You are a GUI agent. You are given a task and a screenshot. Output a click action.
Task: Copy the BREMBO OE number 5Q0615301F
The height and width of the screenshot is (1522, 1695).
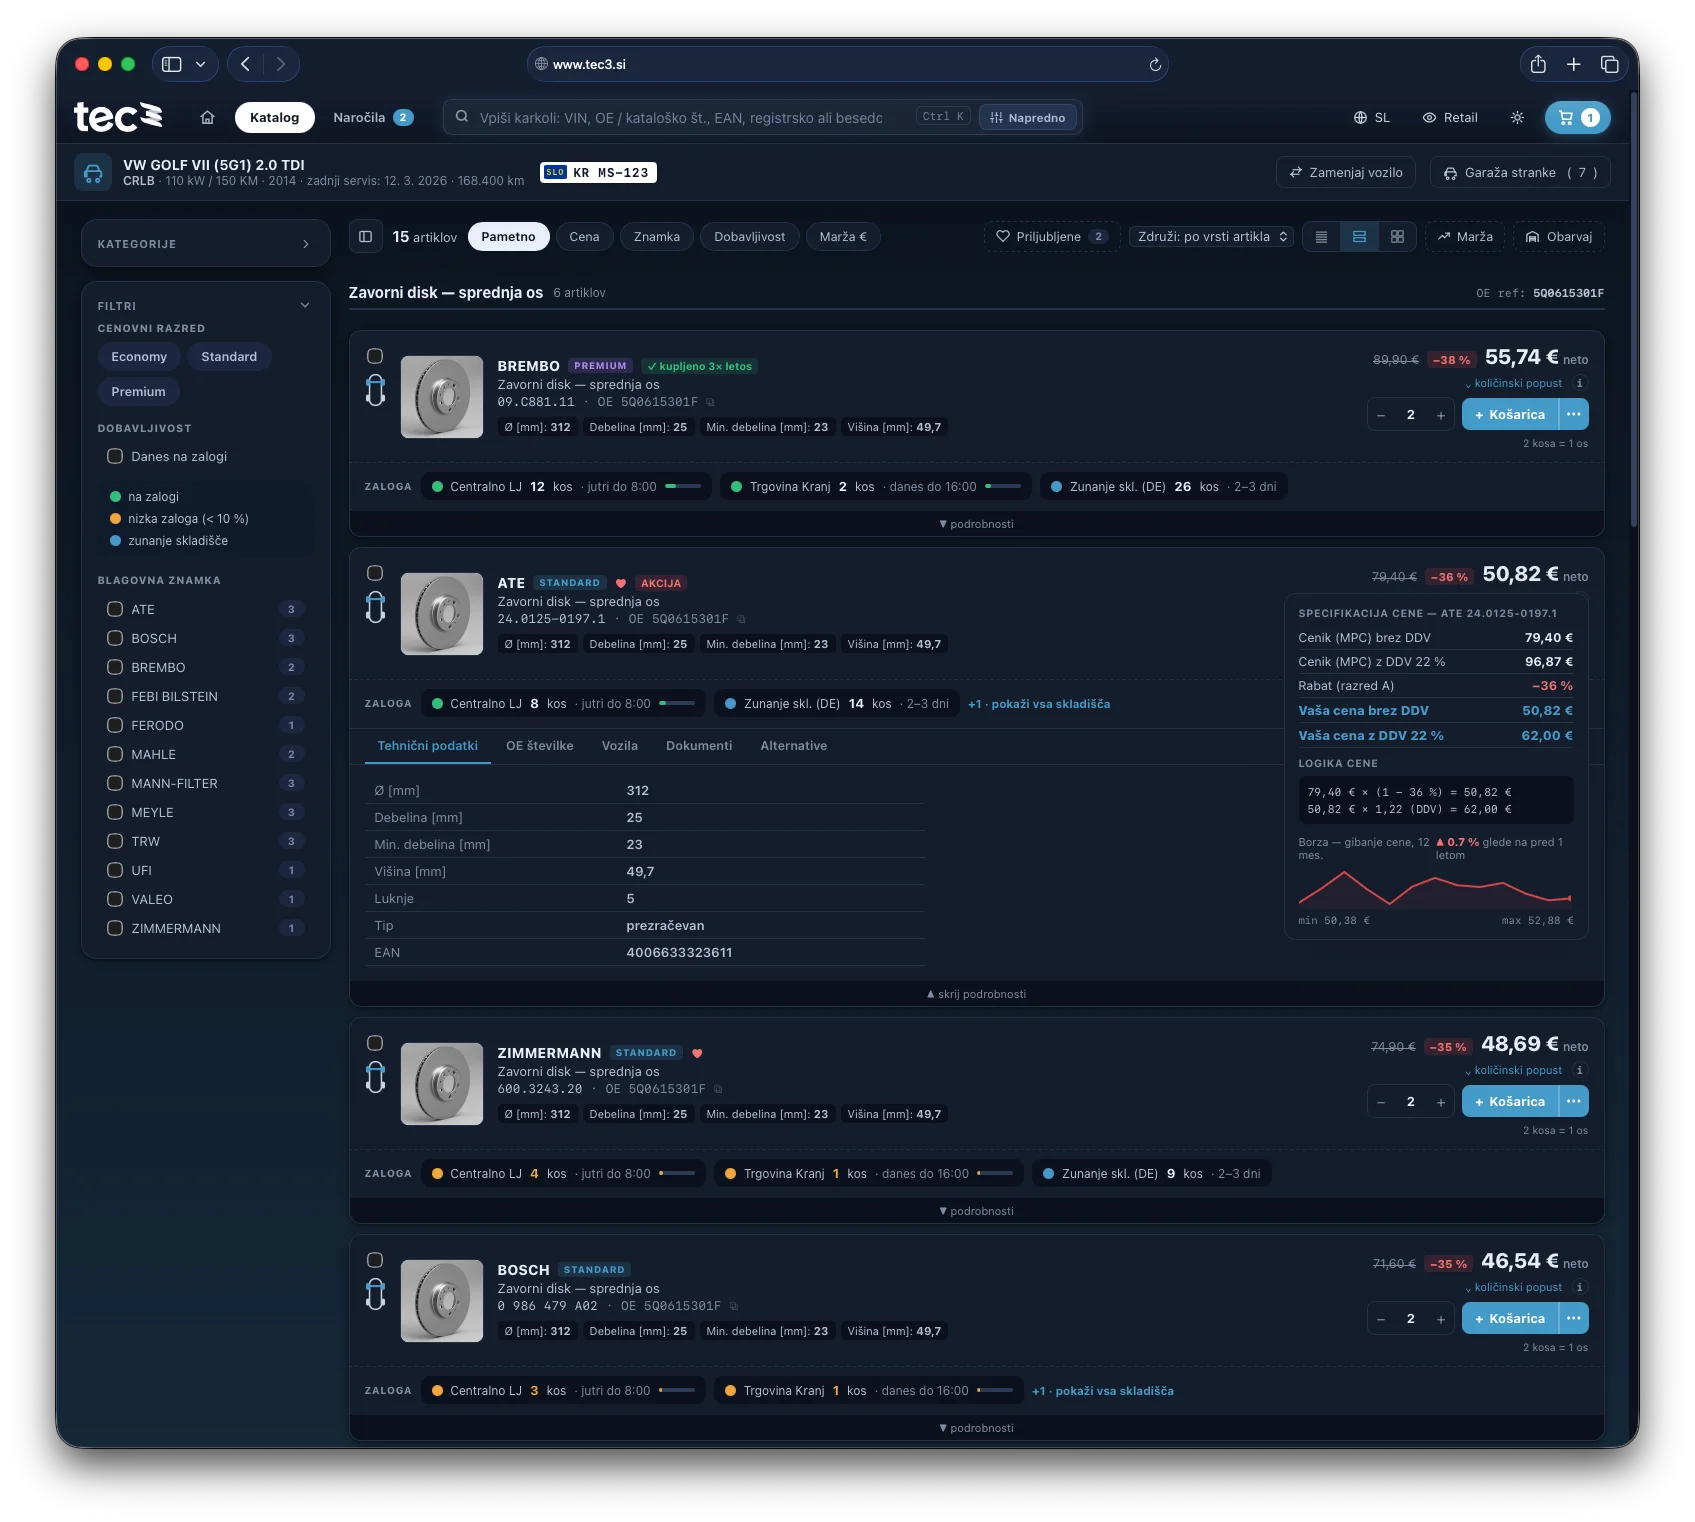pos(711,402)
